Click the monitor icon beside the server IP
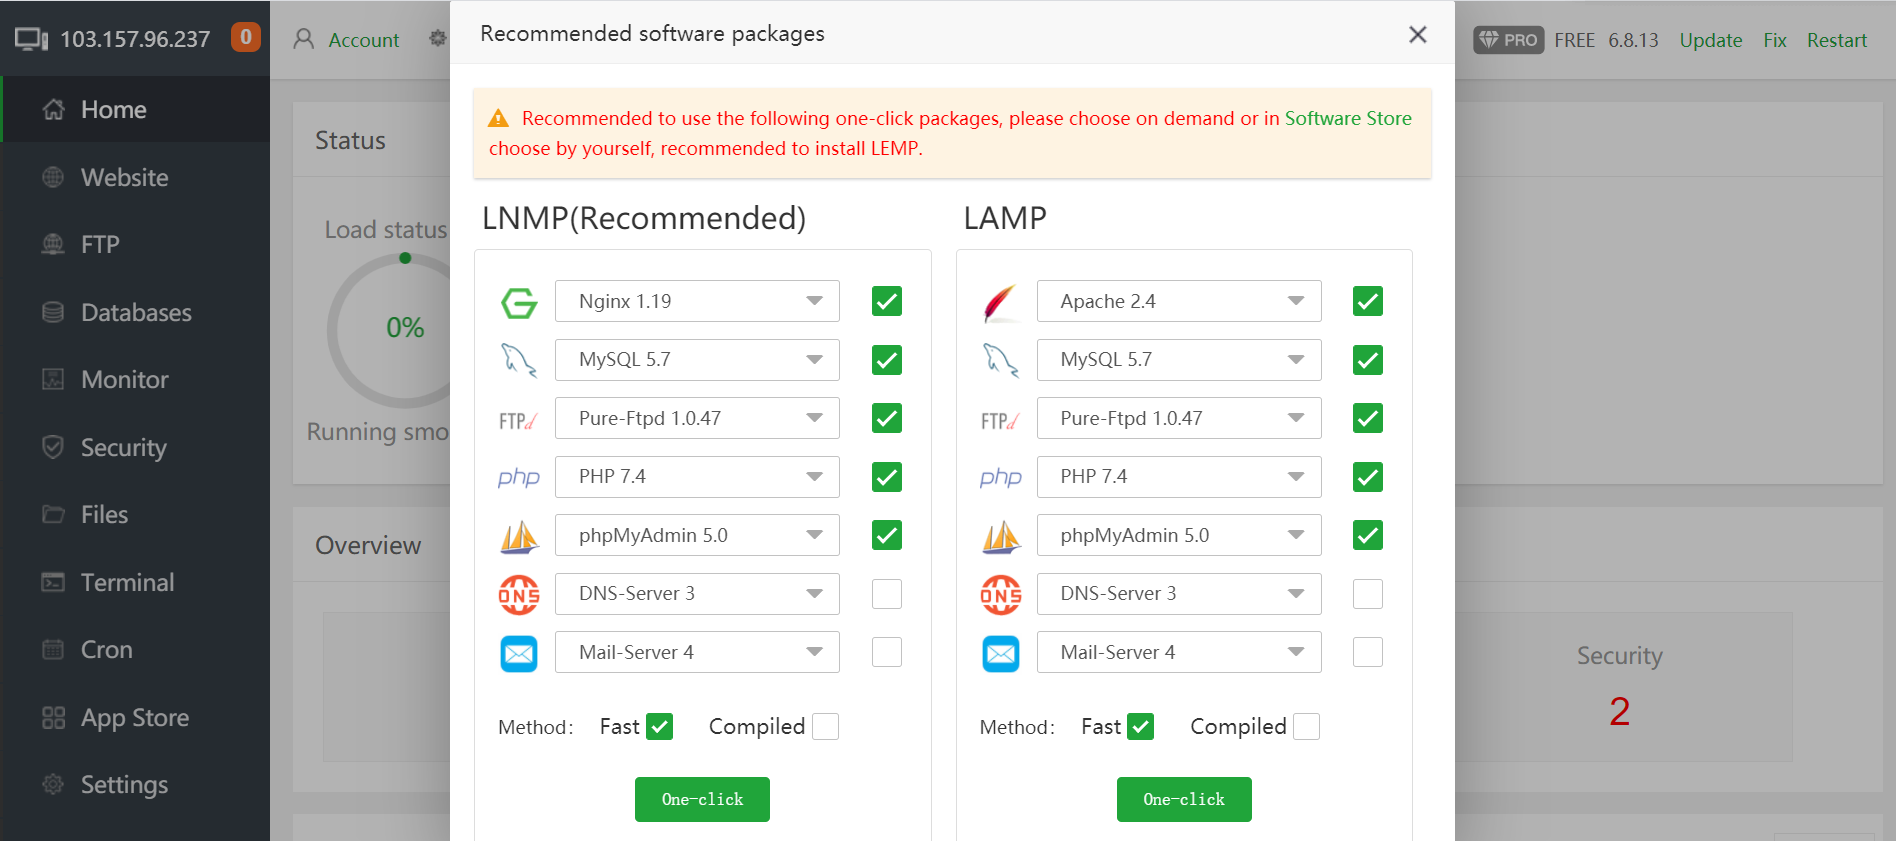The height and width of the screenshot is (841, 1896). point(31,39)
